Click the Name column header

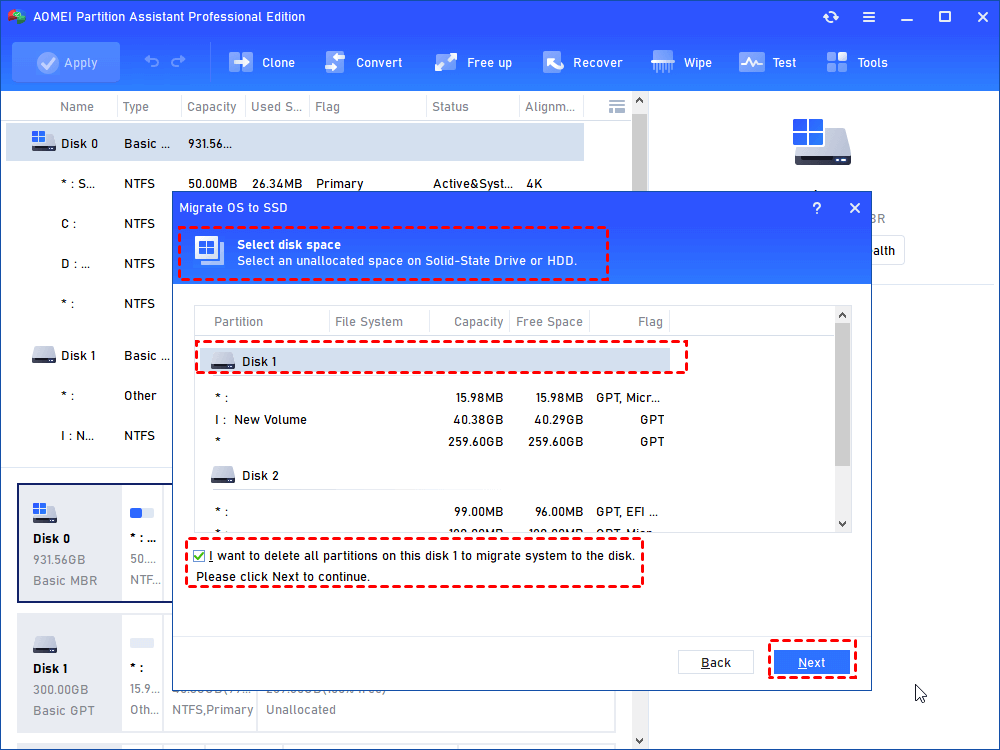click(x=77, y=107)
